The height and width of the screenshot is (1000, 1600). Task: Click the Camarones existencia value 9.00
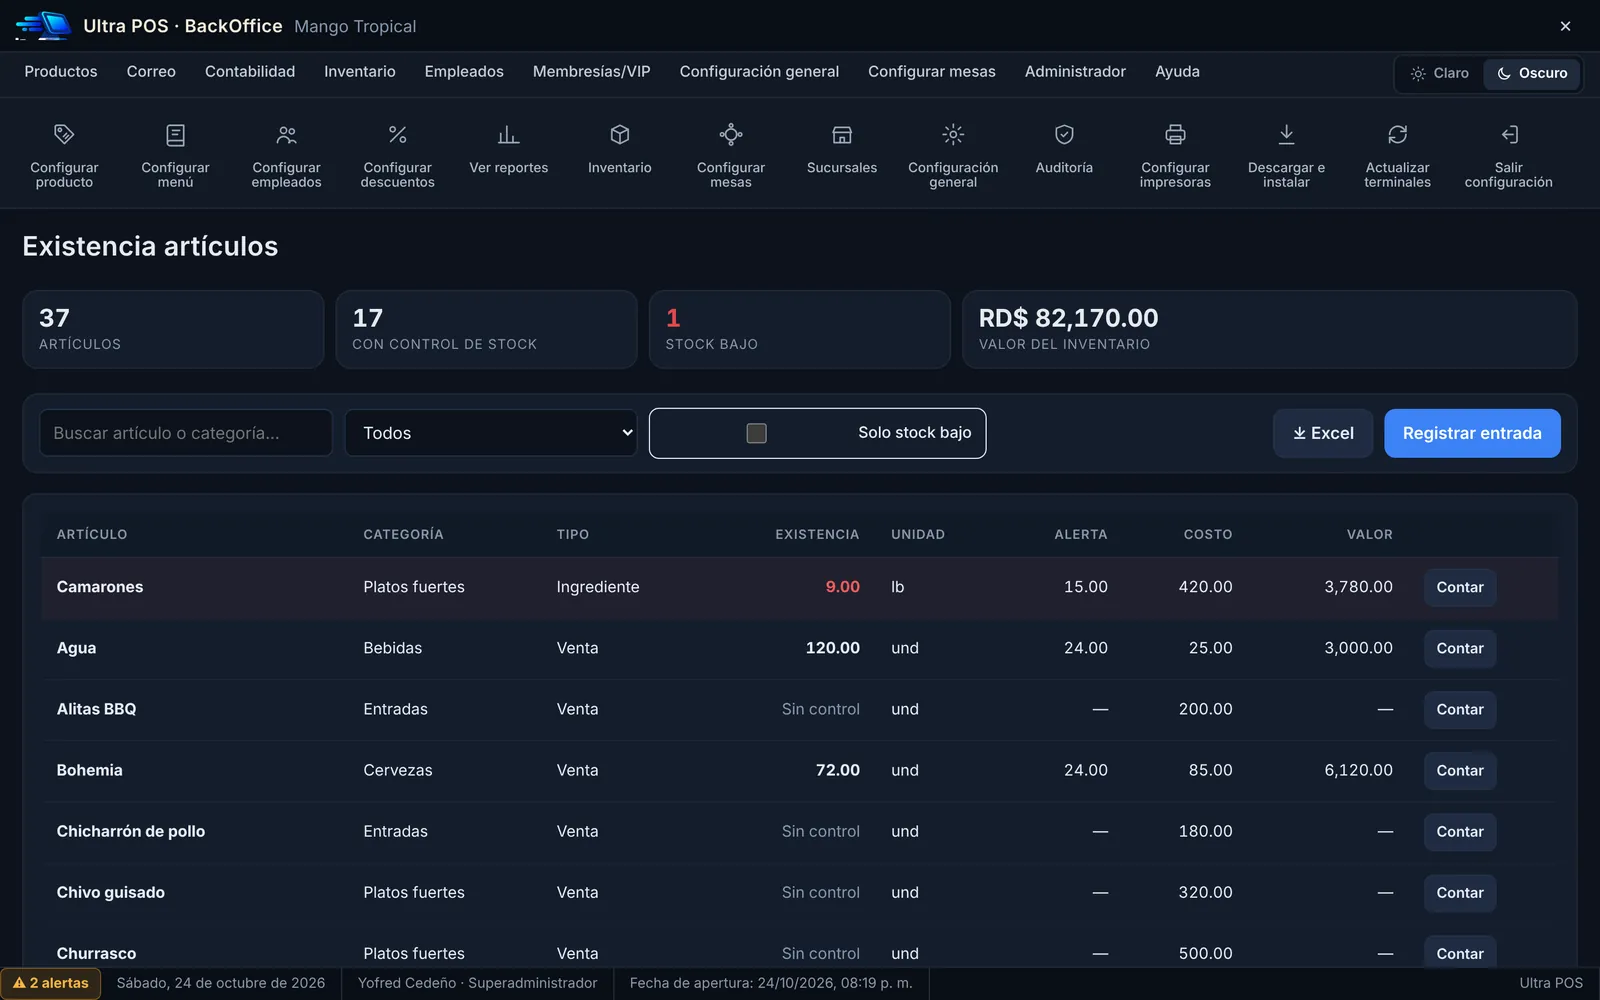(x=842, y=587)
